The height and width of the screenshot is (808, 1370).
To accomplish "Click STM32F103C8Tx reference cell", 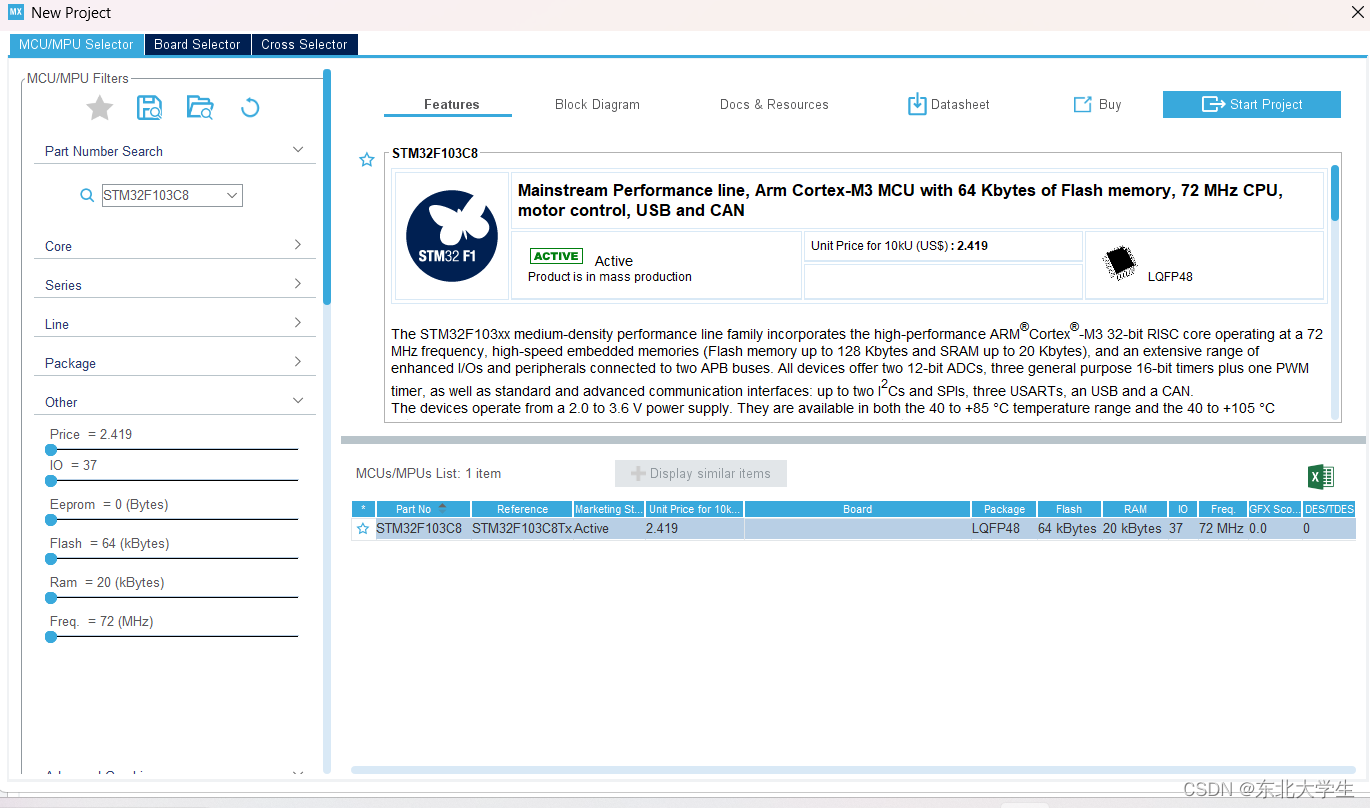I will 522,529.
